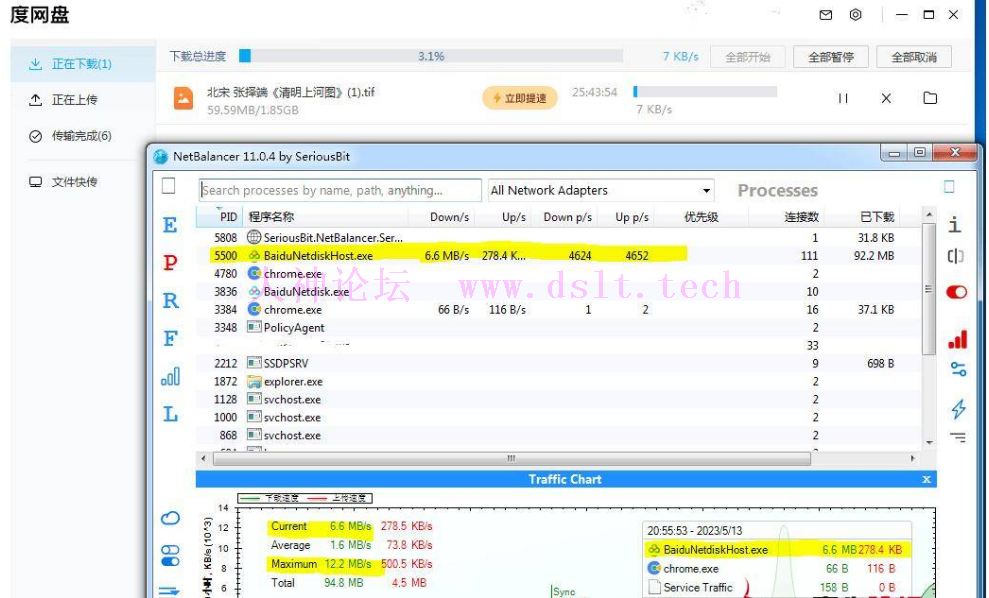Tick the checkbox left of the NetBalancer search box
Screen dimensions: 989x598
click(x=168, y=186)
